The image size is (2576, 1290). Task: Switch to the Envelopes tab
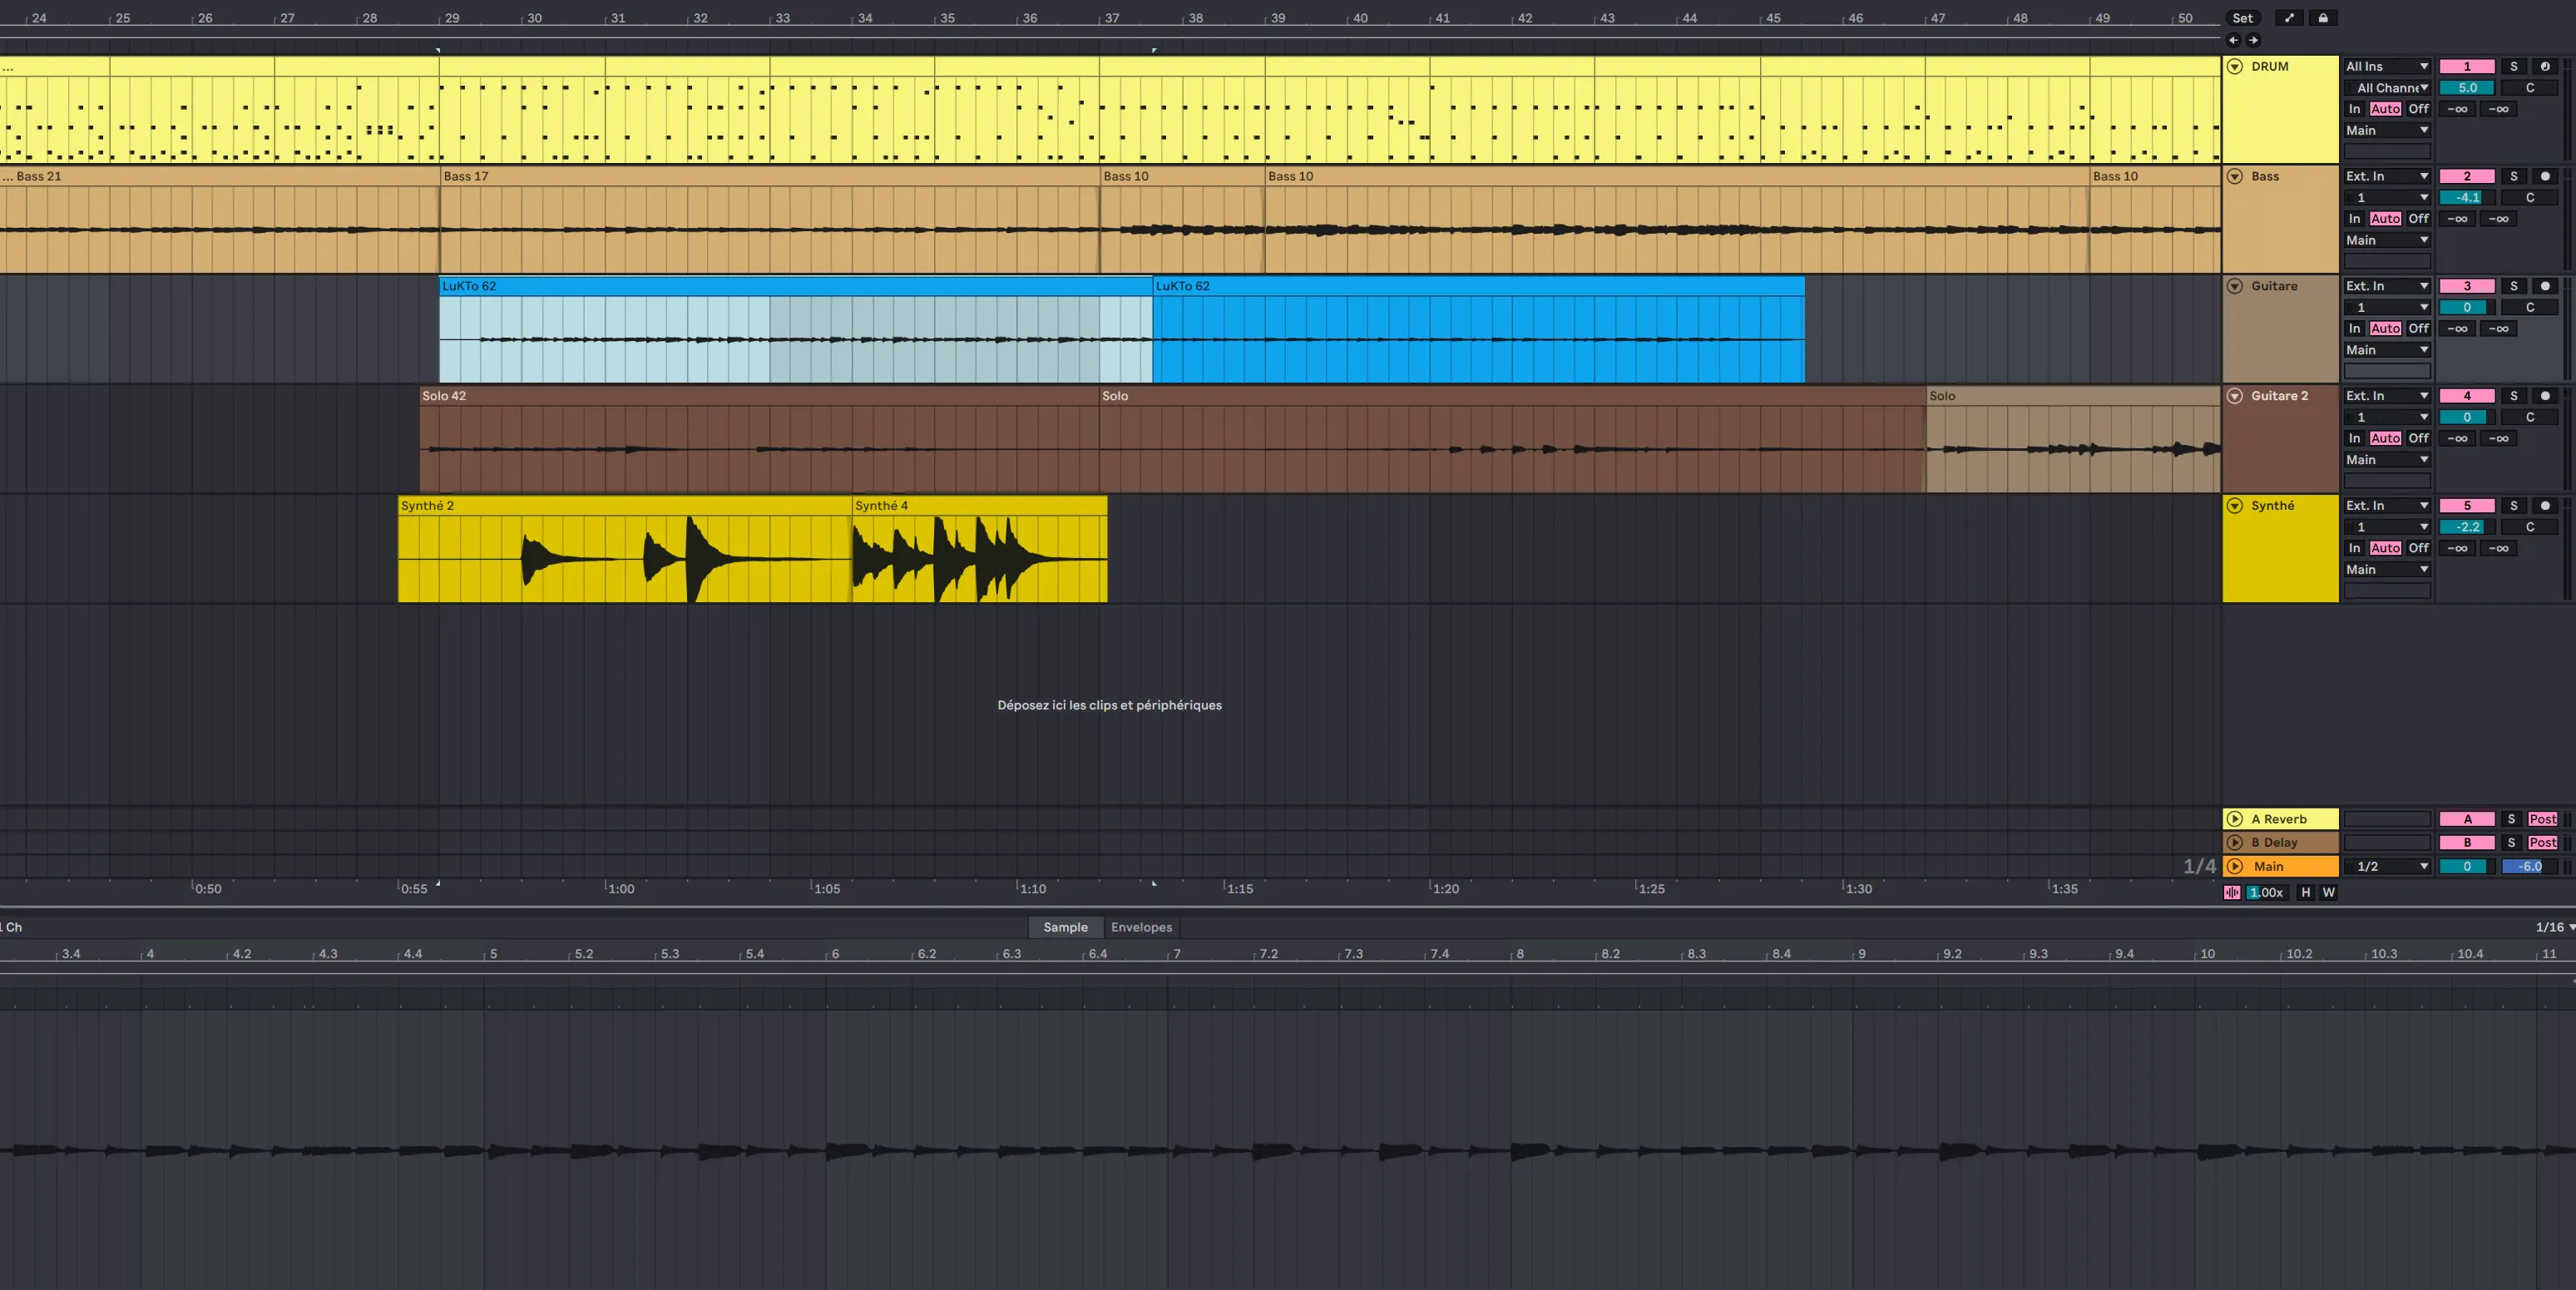[1141, 927]
